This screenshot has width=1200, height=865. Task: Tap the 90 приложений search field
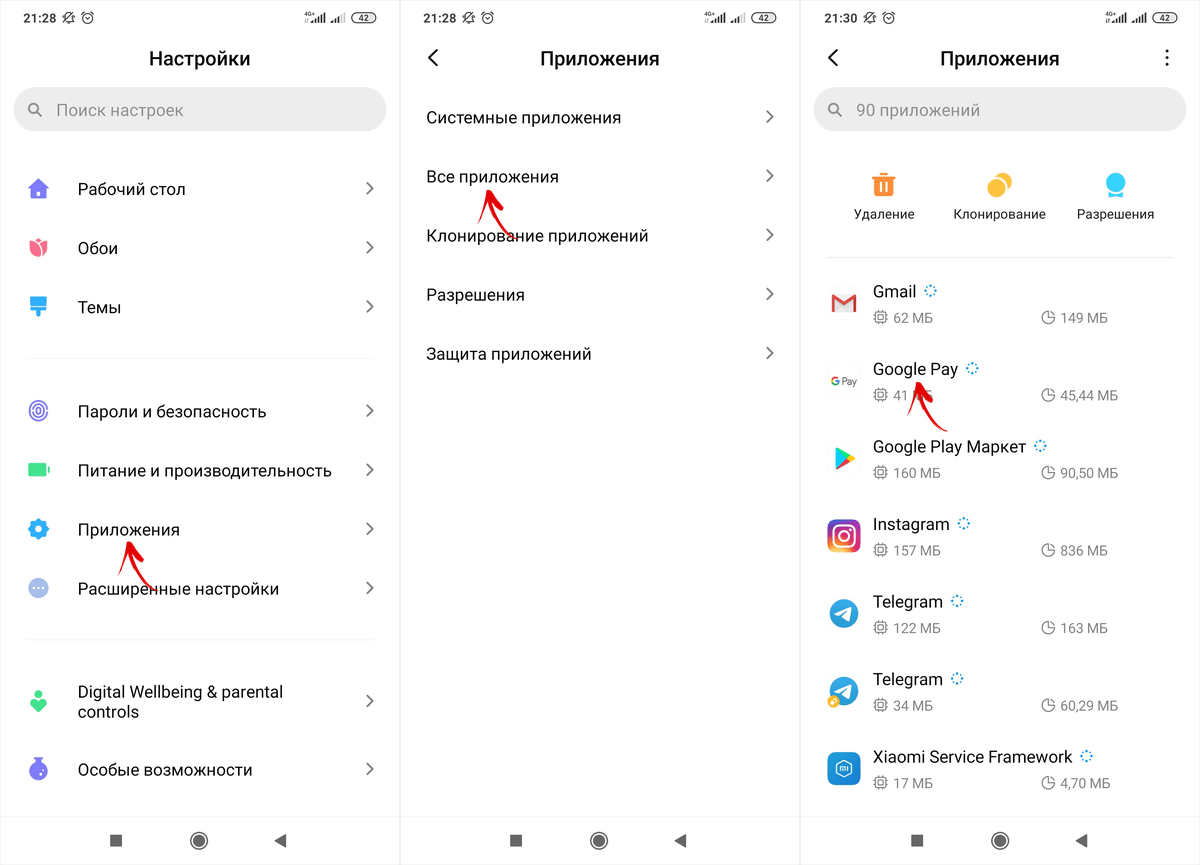(x=1000, y=110)
